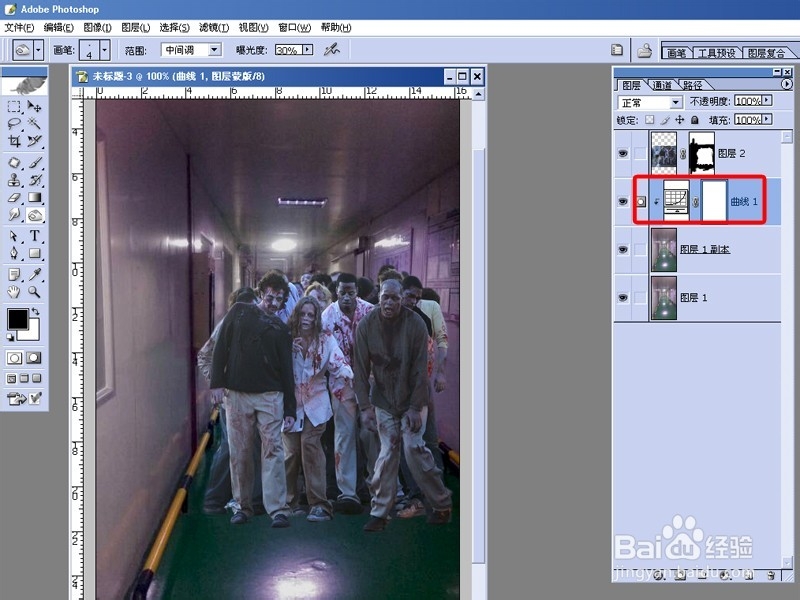This screenshot has height=600, width=800.
Task: Open the 填充 fill slider arrow
Action: pyautogui.click(x=767, y=119)
